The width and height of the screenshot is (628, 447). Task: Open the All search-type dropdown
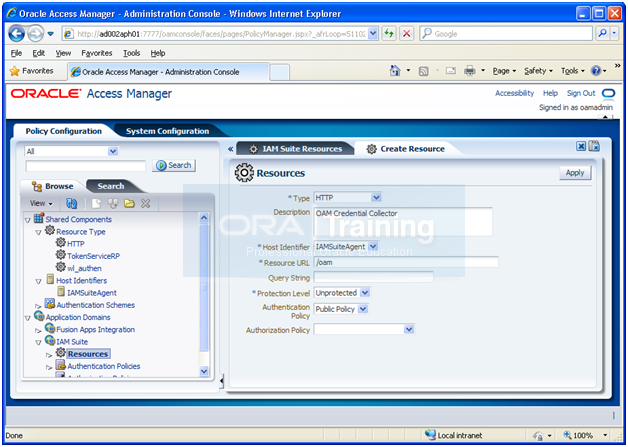tap(113, 151)
